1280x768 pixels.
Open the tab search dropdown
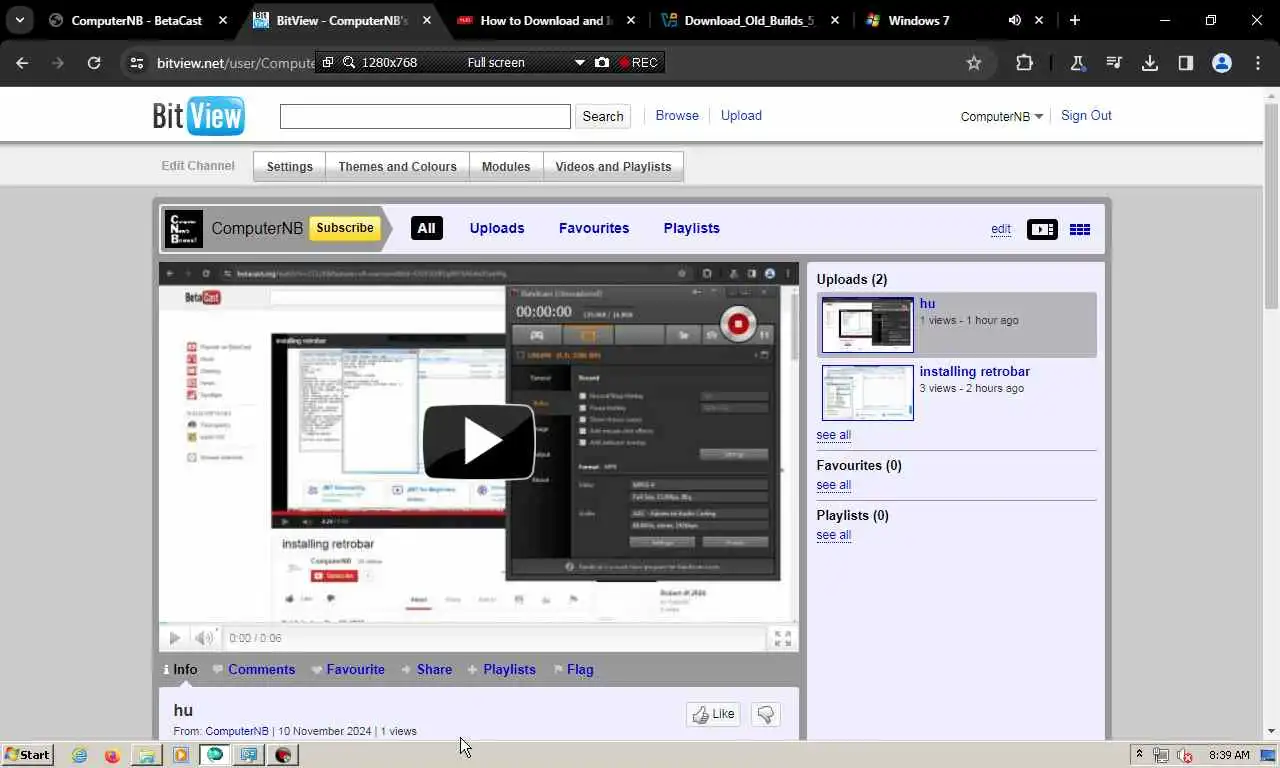click(19, 20)
